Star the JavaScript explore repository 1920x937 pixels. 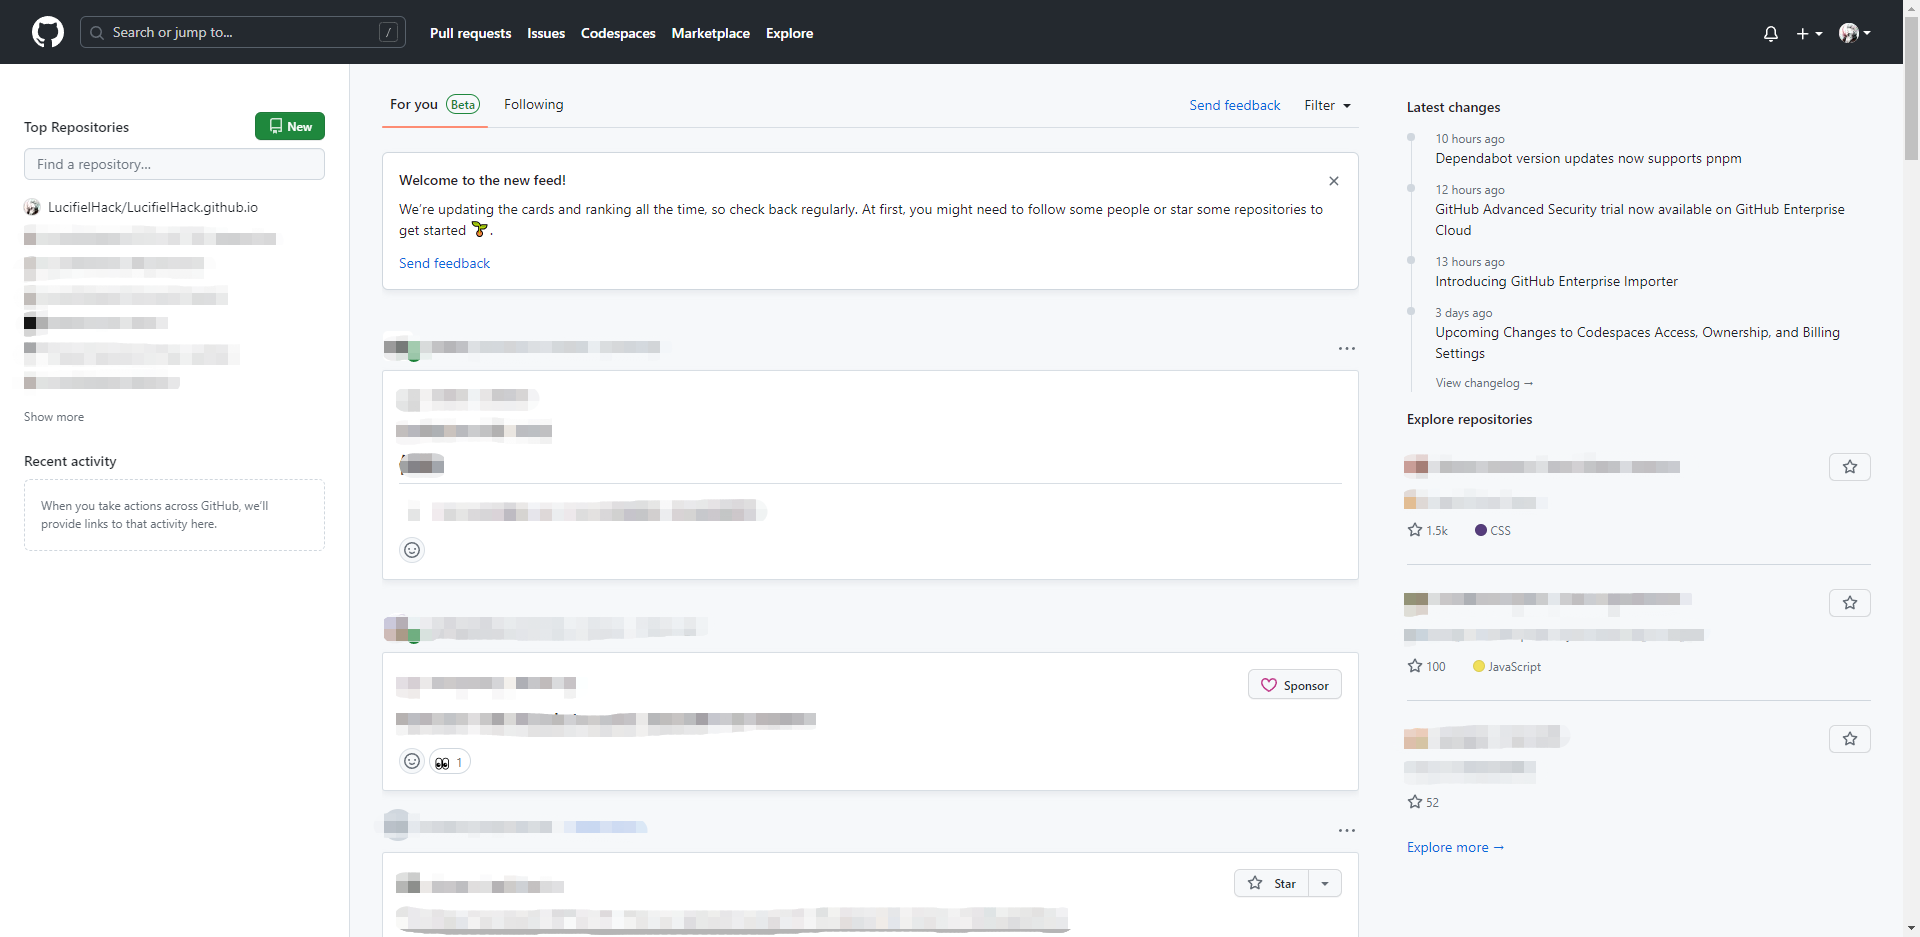1849,603
